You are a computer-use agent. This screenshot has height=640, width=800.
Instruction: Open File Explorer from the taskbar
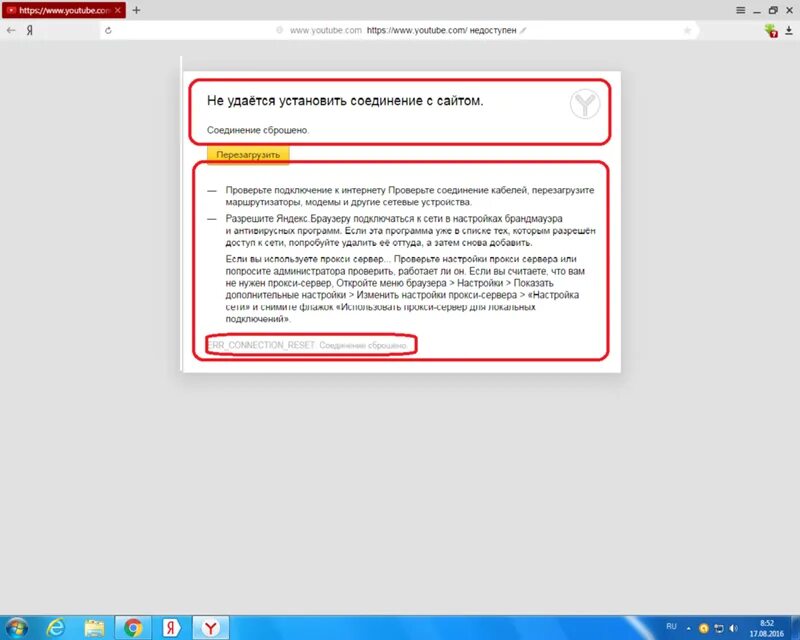(x=94, y=628)
